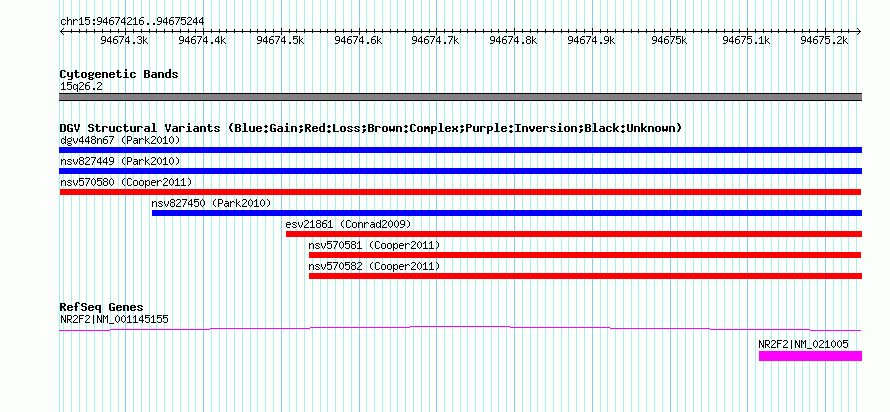Click the right arrowhead of the ruler
The image size is (890, 412).
[859, 32]
